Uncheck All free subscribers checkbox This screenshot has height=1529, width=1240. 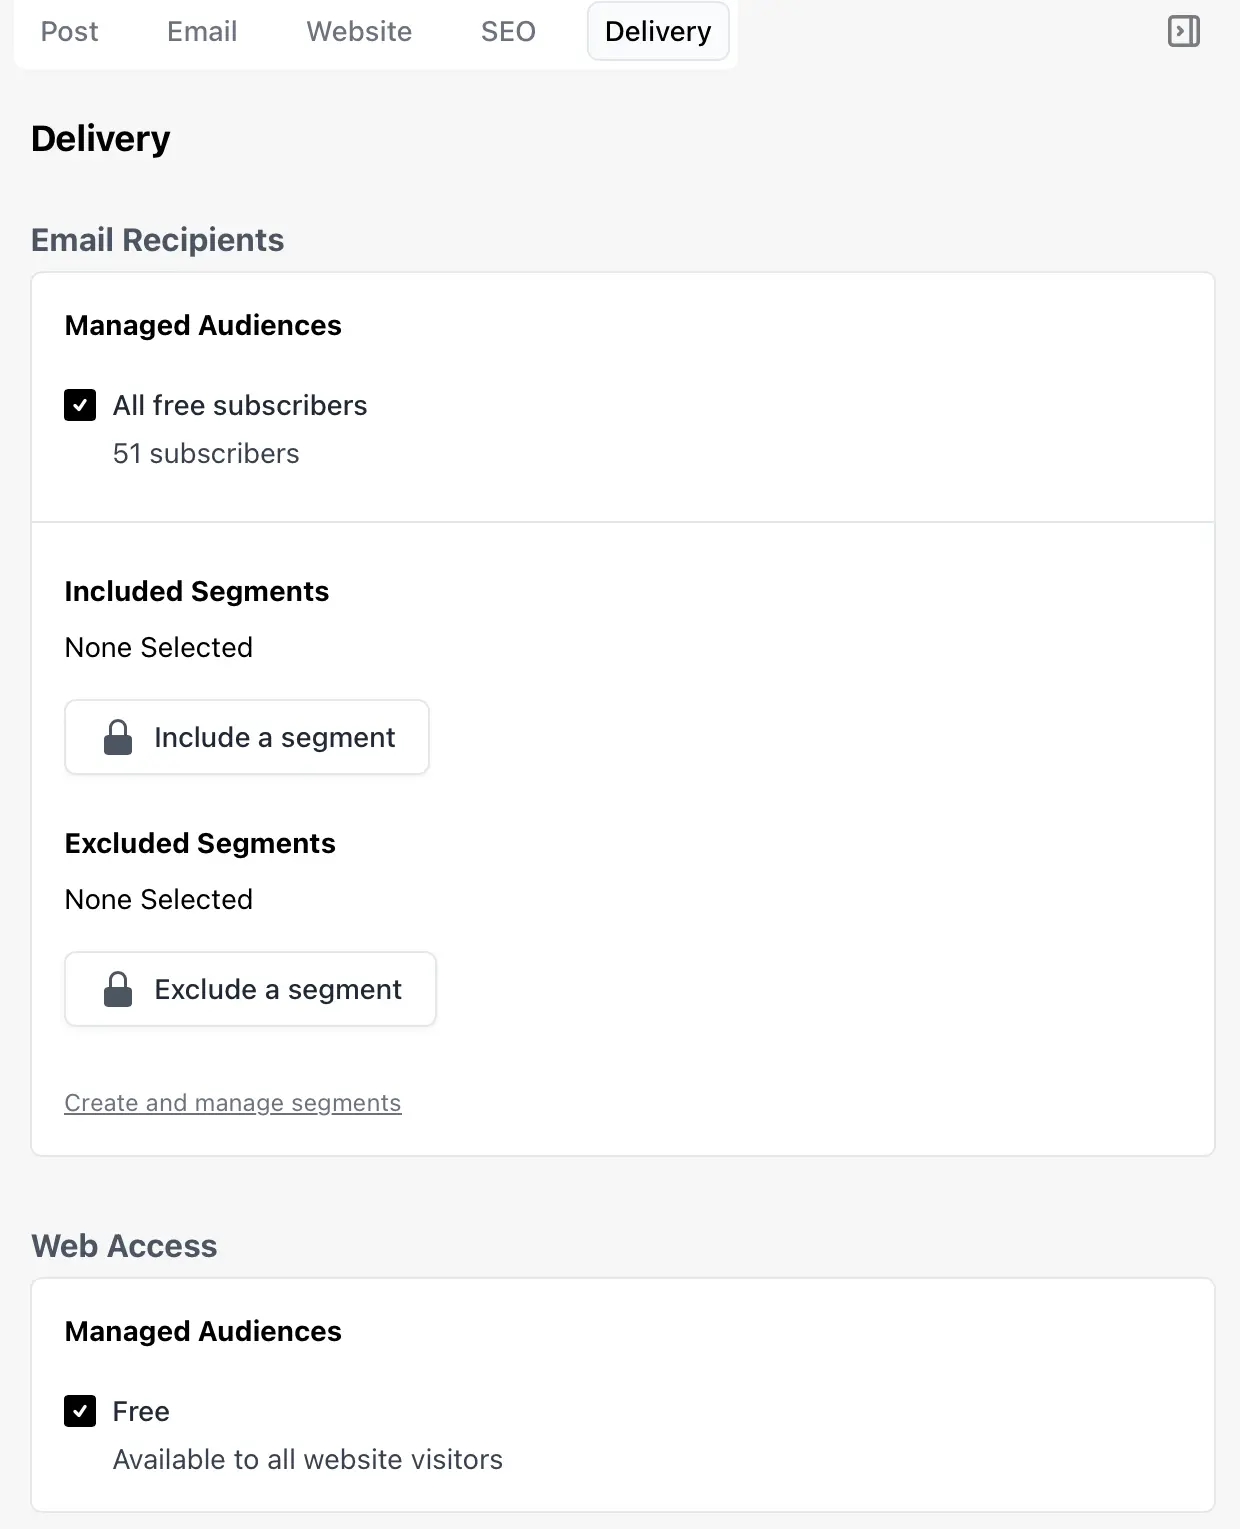[x=80, y=405]
